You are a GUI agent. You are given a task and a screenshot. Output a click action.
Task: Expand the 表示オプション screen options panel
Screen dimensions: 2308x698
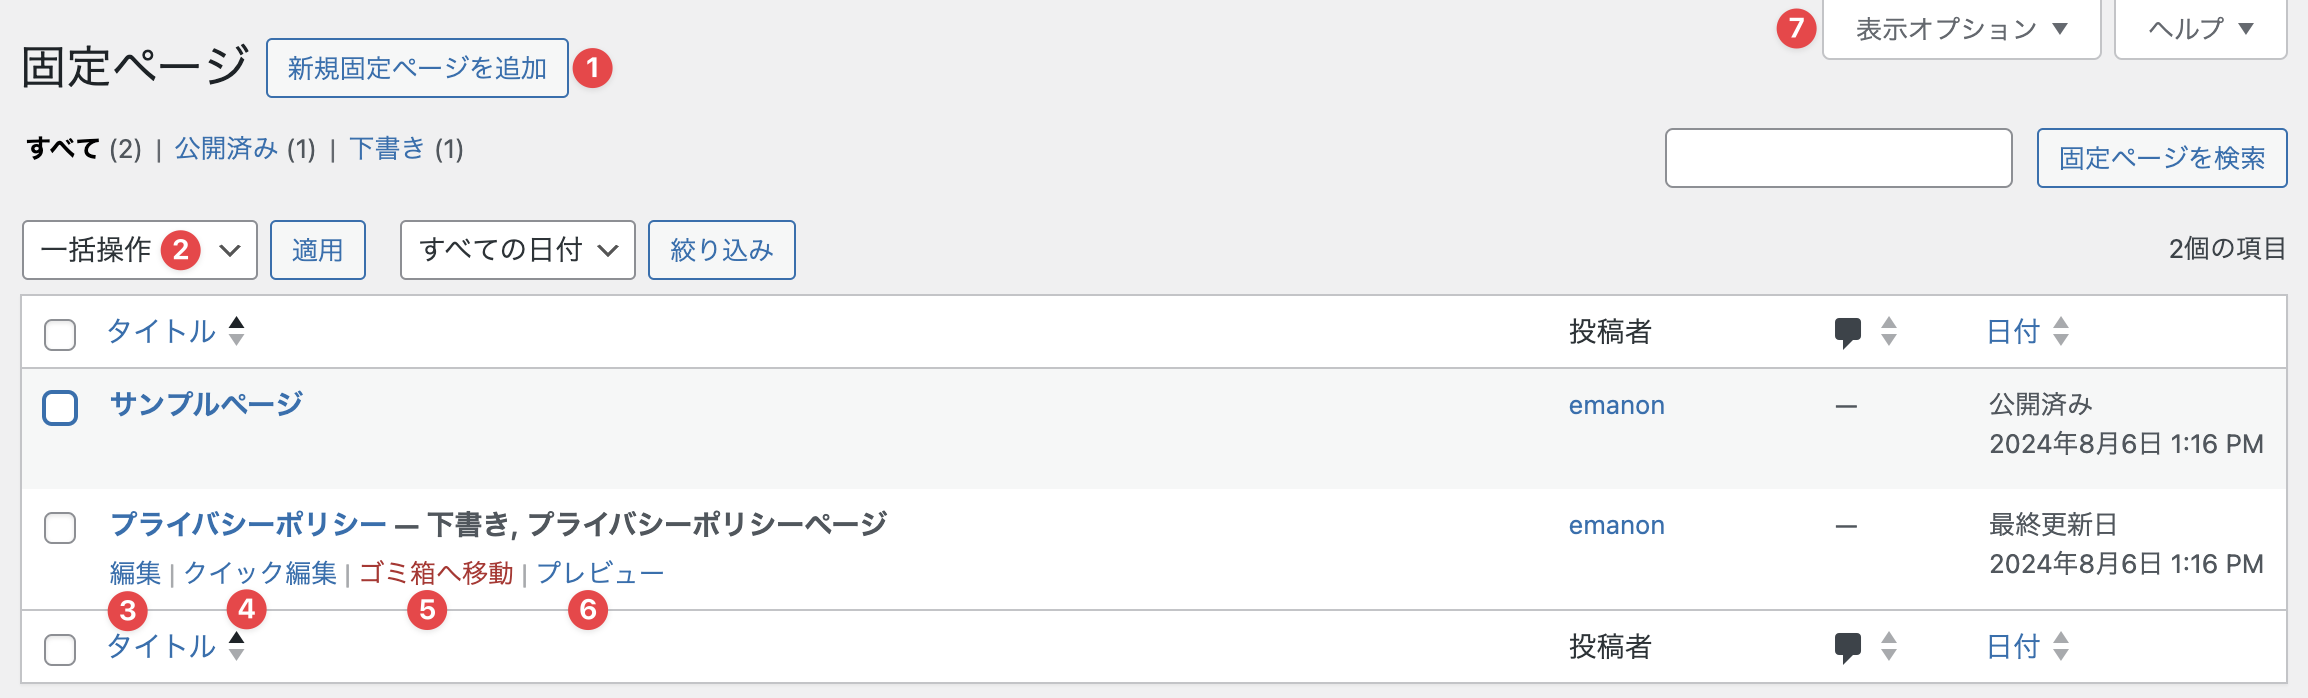(x=1960, y=29)
